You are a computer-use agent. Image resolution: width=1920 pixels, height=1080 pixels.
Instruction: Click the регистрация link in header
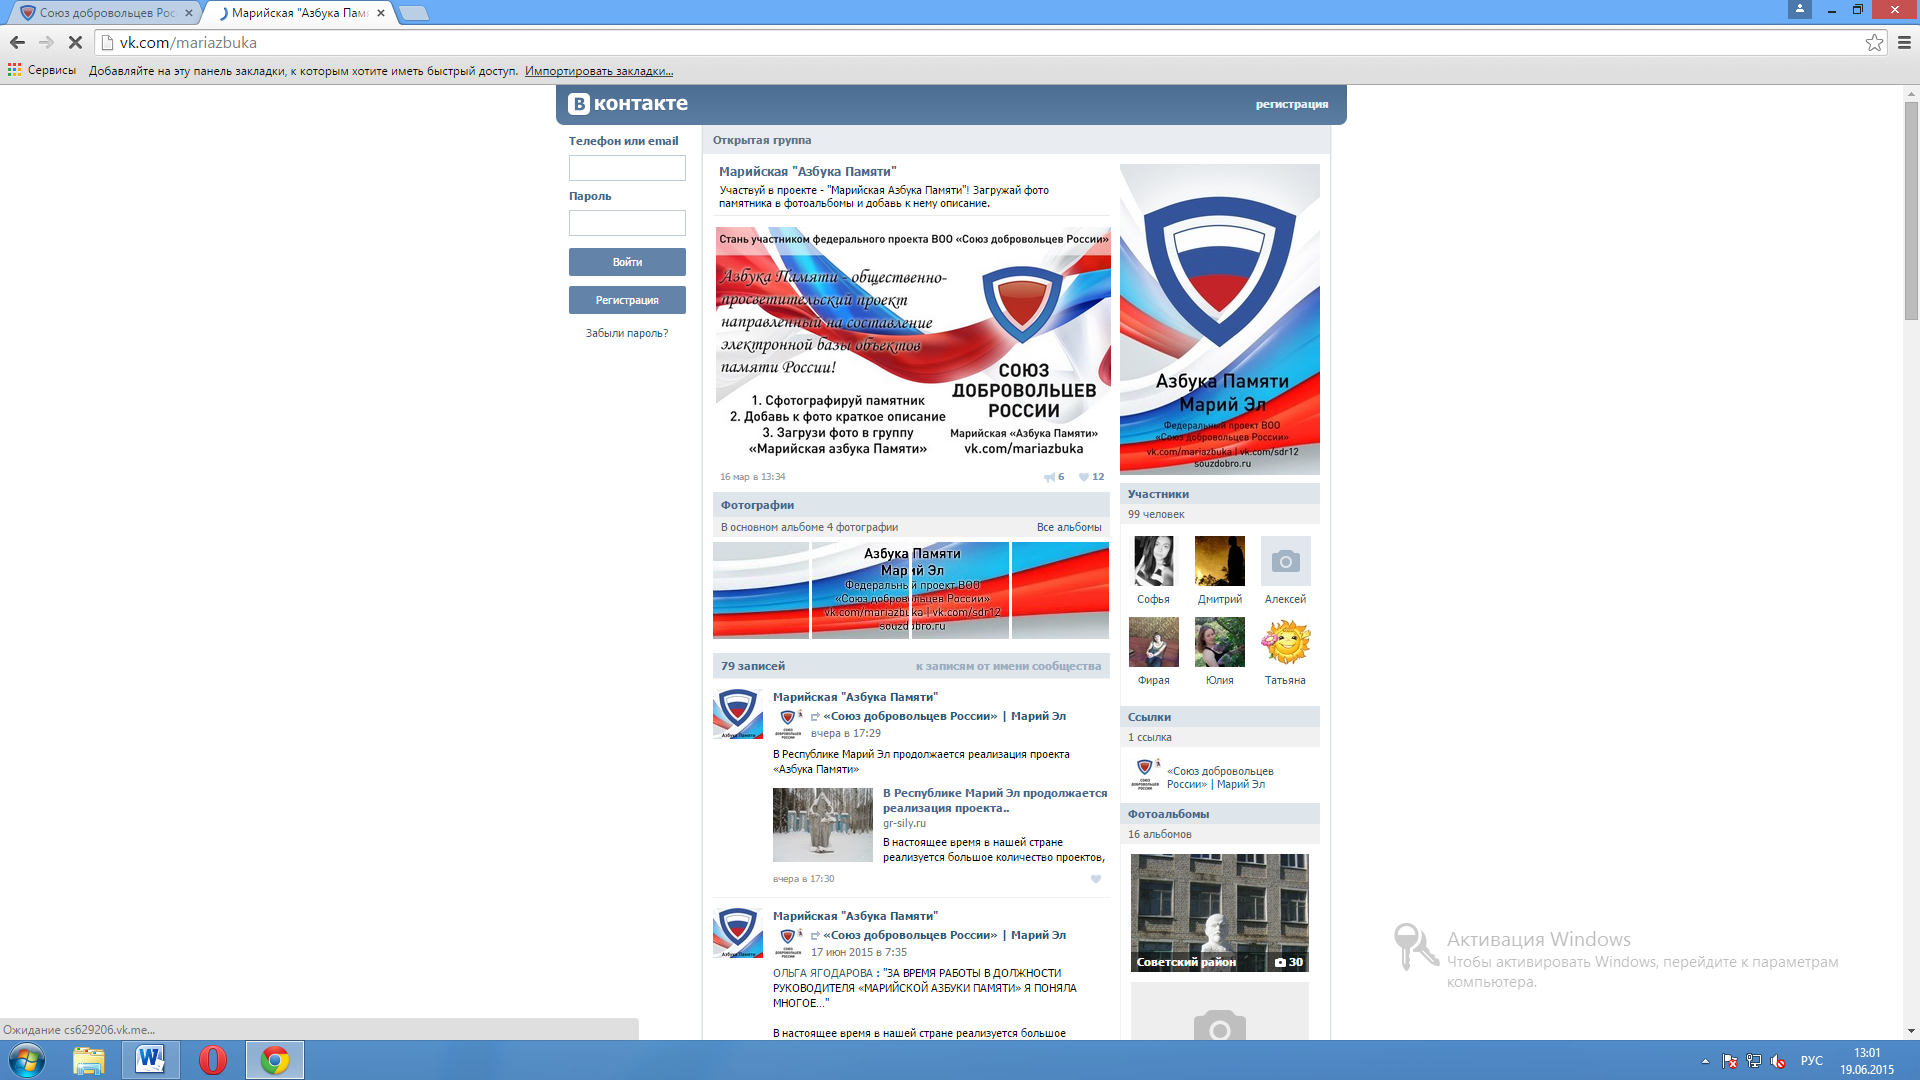pyautogui.click(x=1292, y=104)
